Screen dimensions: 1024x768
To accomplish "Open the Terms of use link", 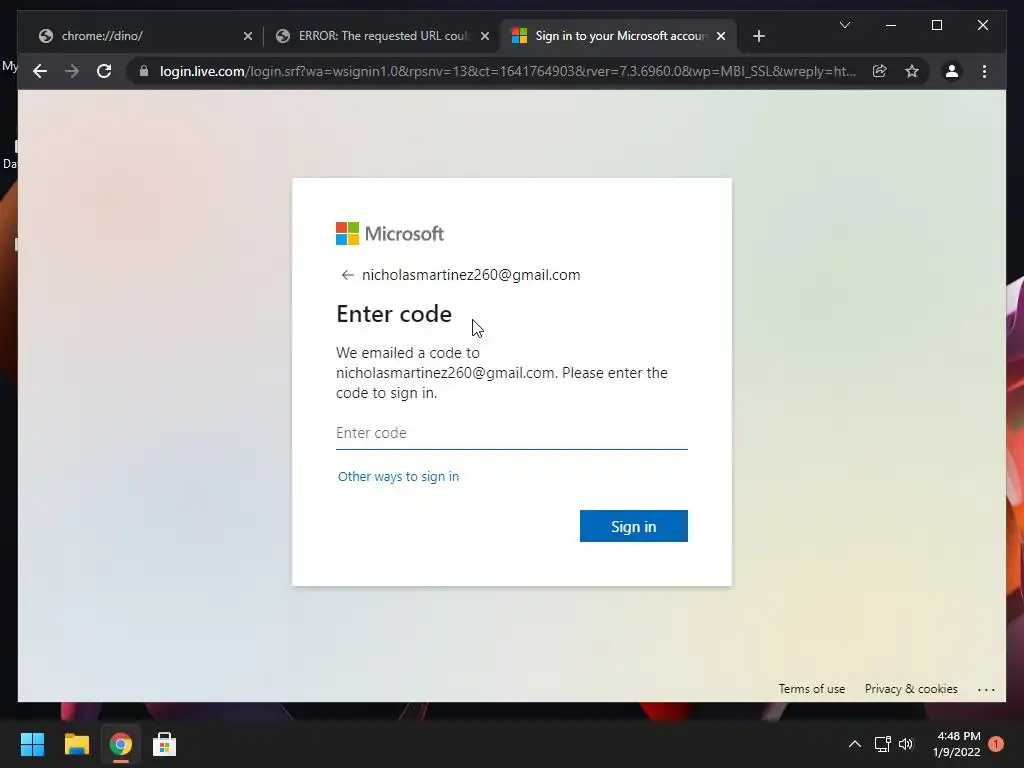I will click(812, 689).
